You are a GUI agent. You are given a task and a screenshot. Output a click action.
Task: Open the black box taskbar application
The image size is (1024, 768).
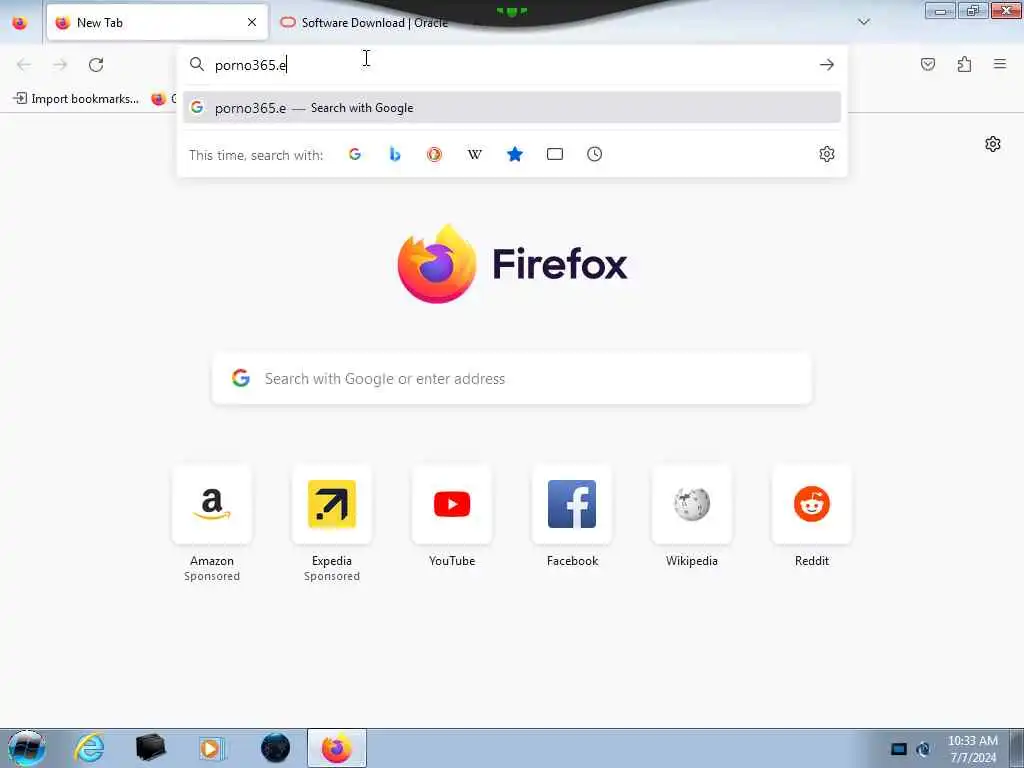click(x=150, y=748)
